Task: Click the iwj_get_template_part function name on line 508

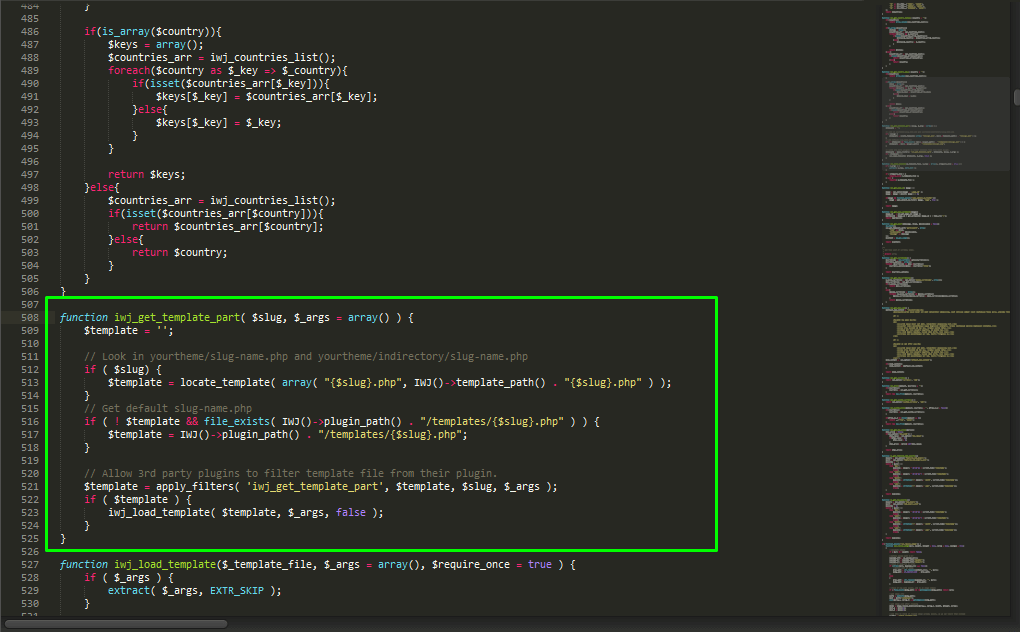Action: click(177, 317)
